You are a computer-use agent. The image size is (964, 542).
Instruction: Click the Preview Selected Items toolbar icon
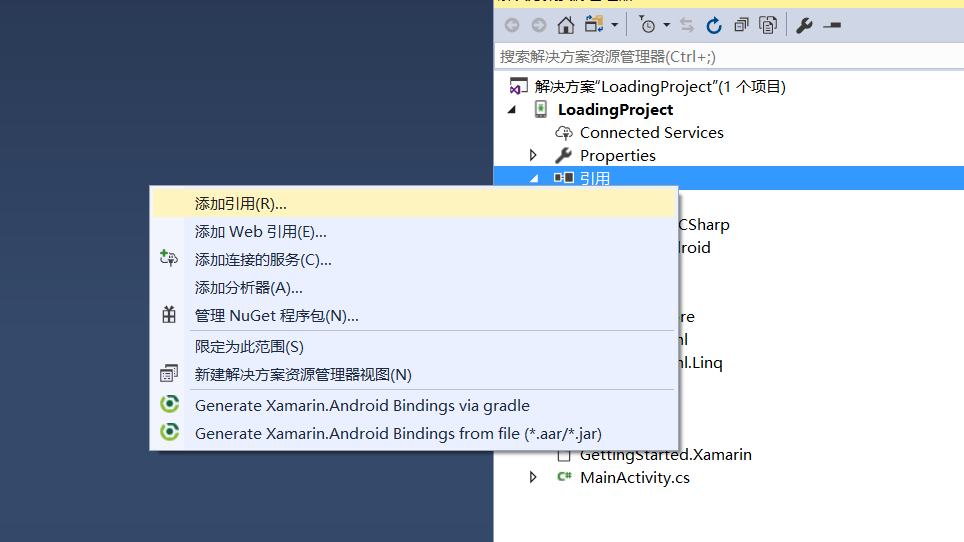point(832,25)
